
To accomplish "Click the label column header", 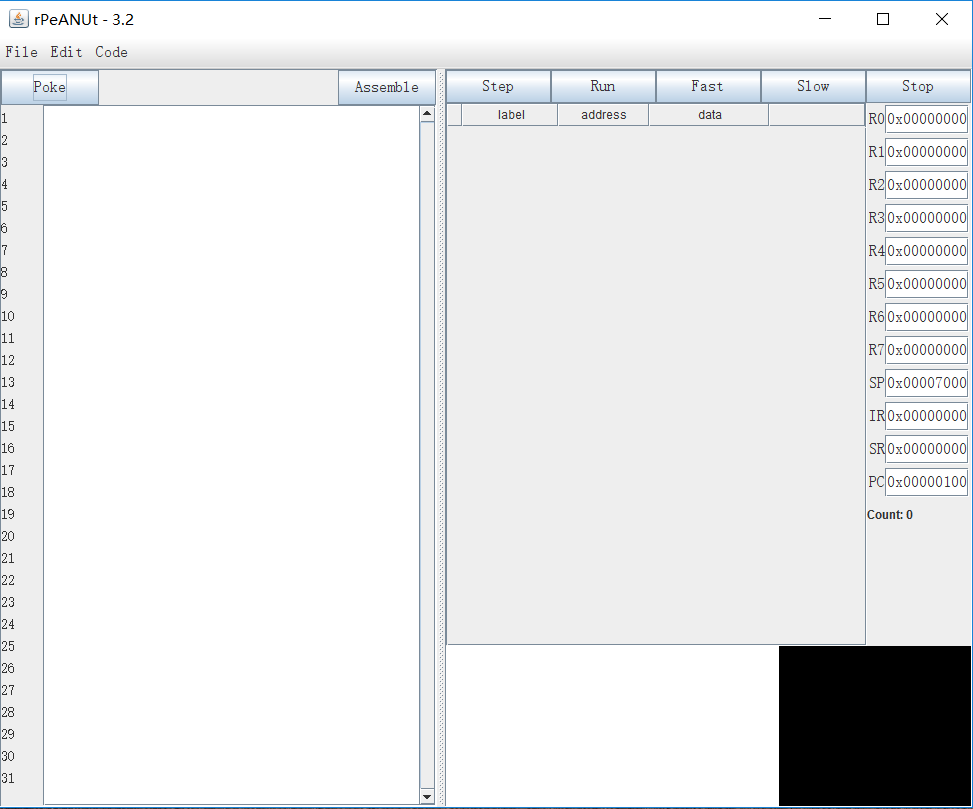I will 510,115.
